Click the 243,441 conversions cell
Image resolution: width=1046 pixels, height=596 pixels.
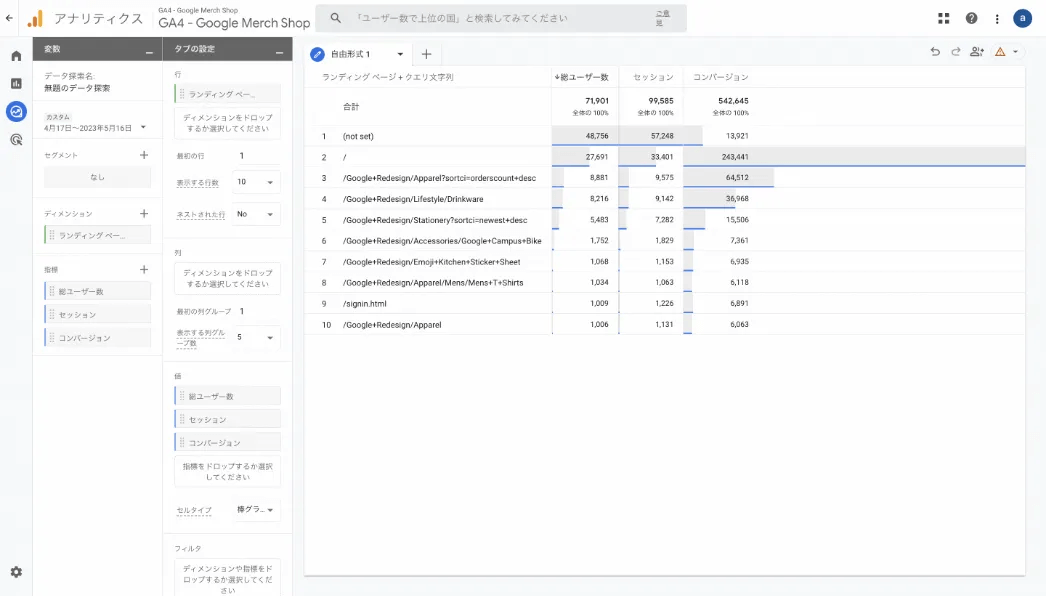click(x=734, y=157)
